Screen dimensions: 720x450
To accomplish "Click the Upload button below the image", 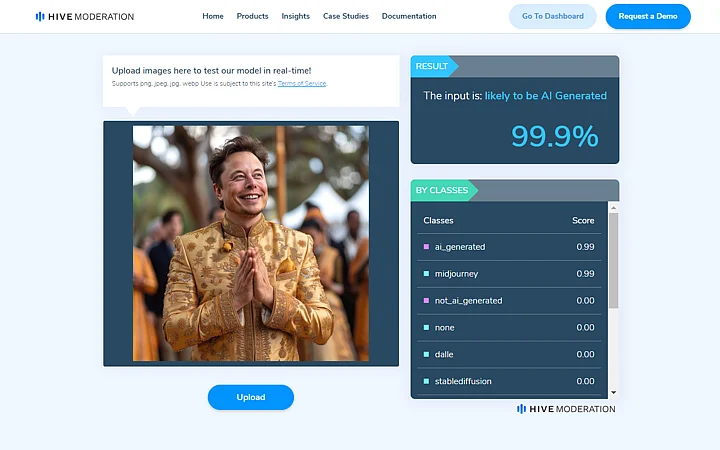I will coord(251,397).
